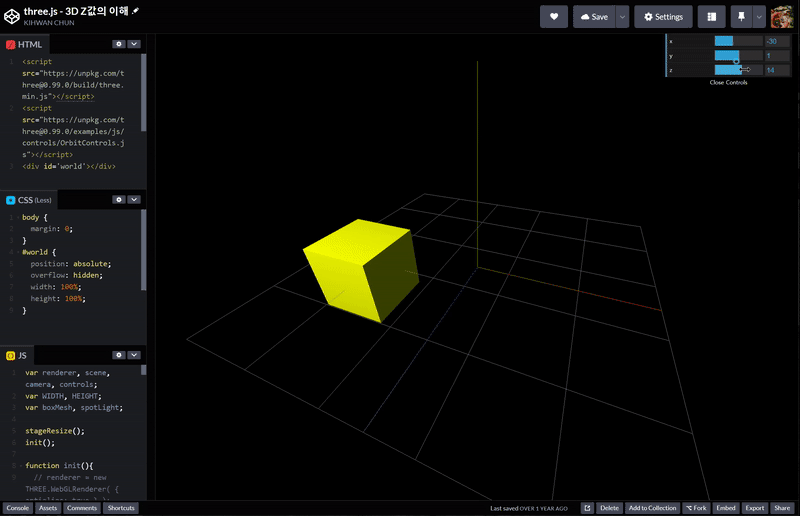Open user profile avatar menu

[782, 17]
